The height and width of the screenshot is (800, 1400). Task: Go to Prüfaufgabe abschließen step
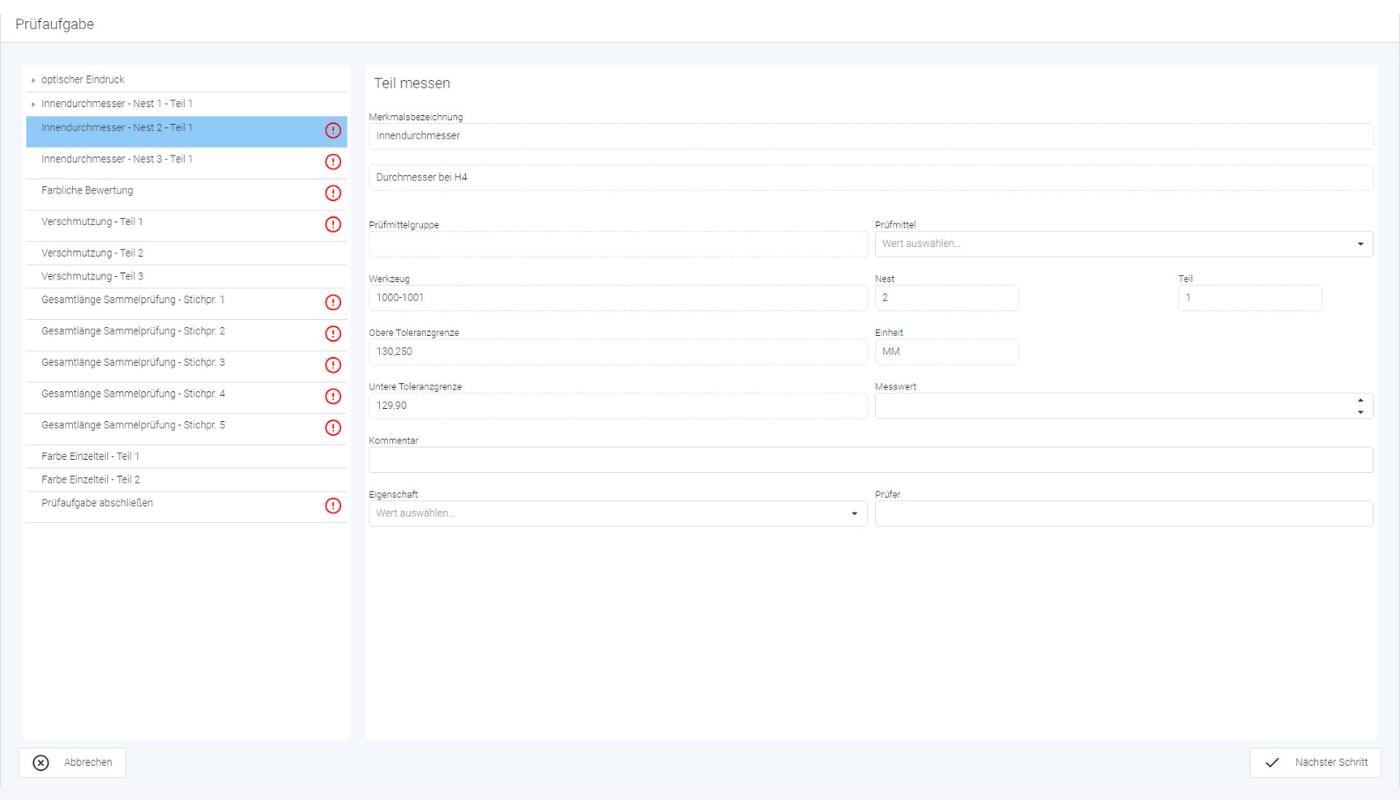186,506
